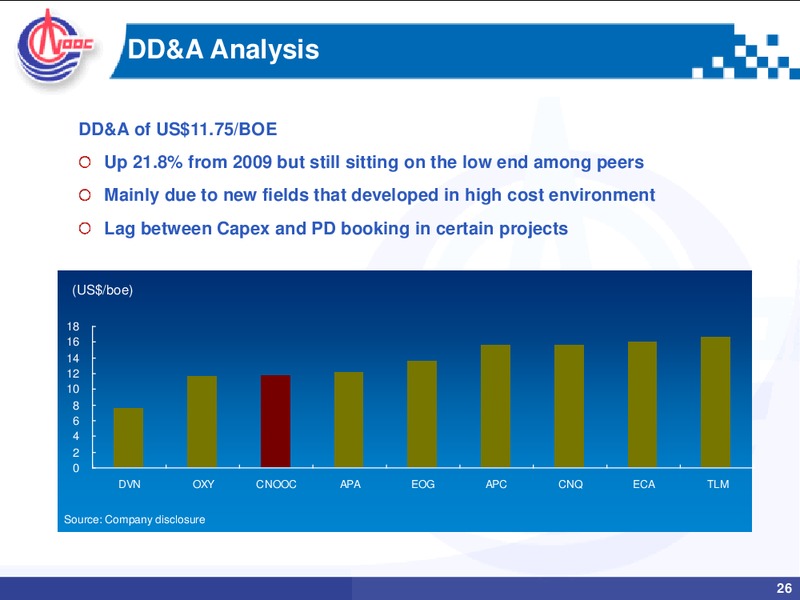Click the '18' y-axis value
Screen dimensions: 800x600
[x=73, y=327]
